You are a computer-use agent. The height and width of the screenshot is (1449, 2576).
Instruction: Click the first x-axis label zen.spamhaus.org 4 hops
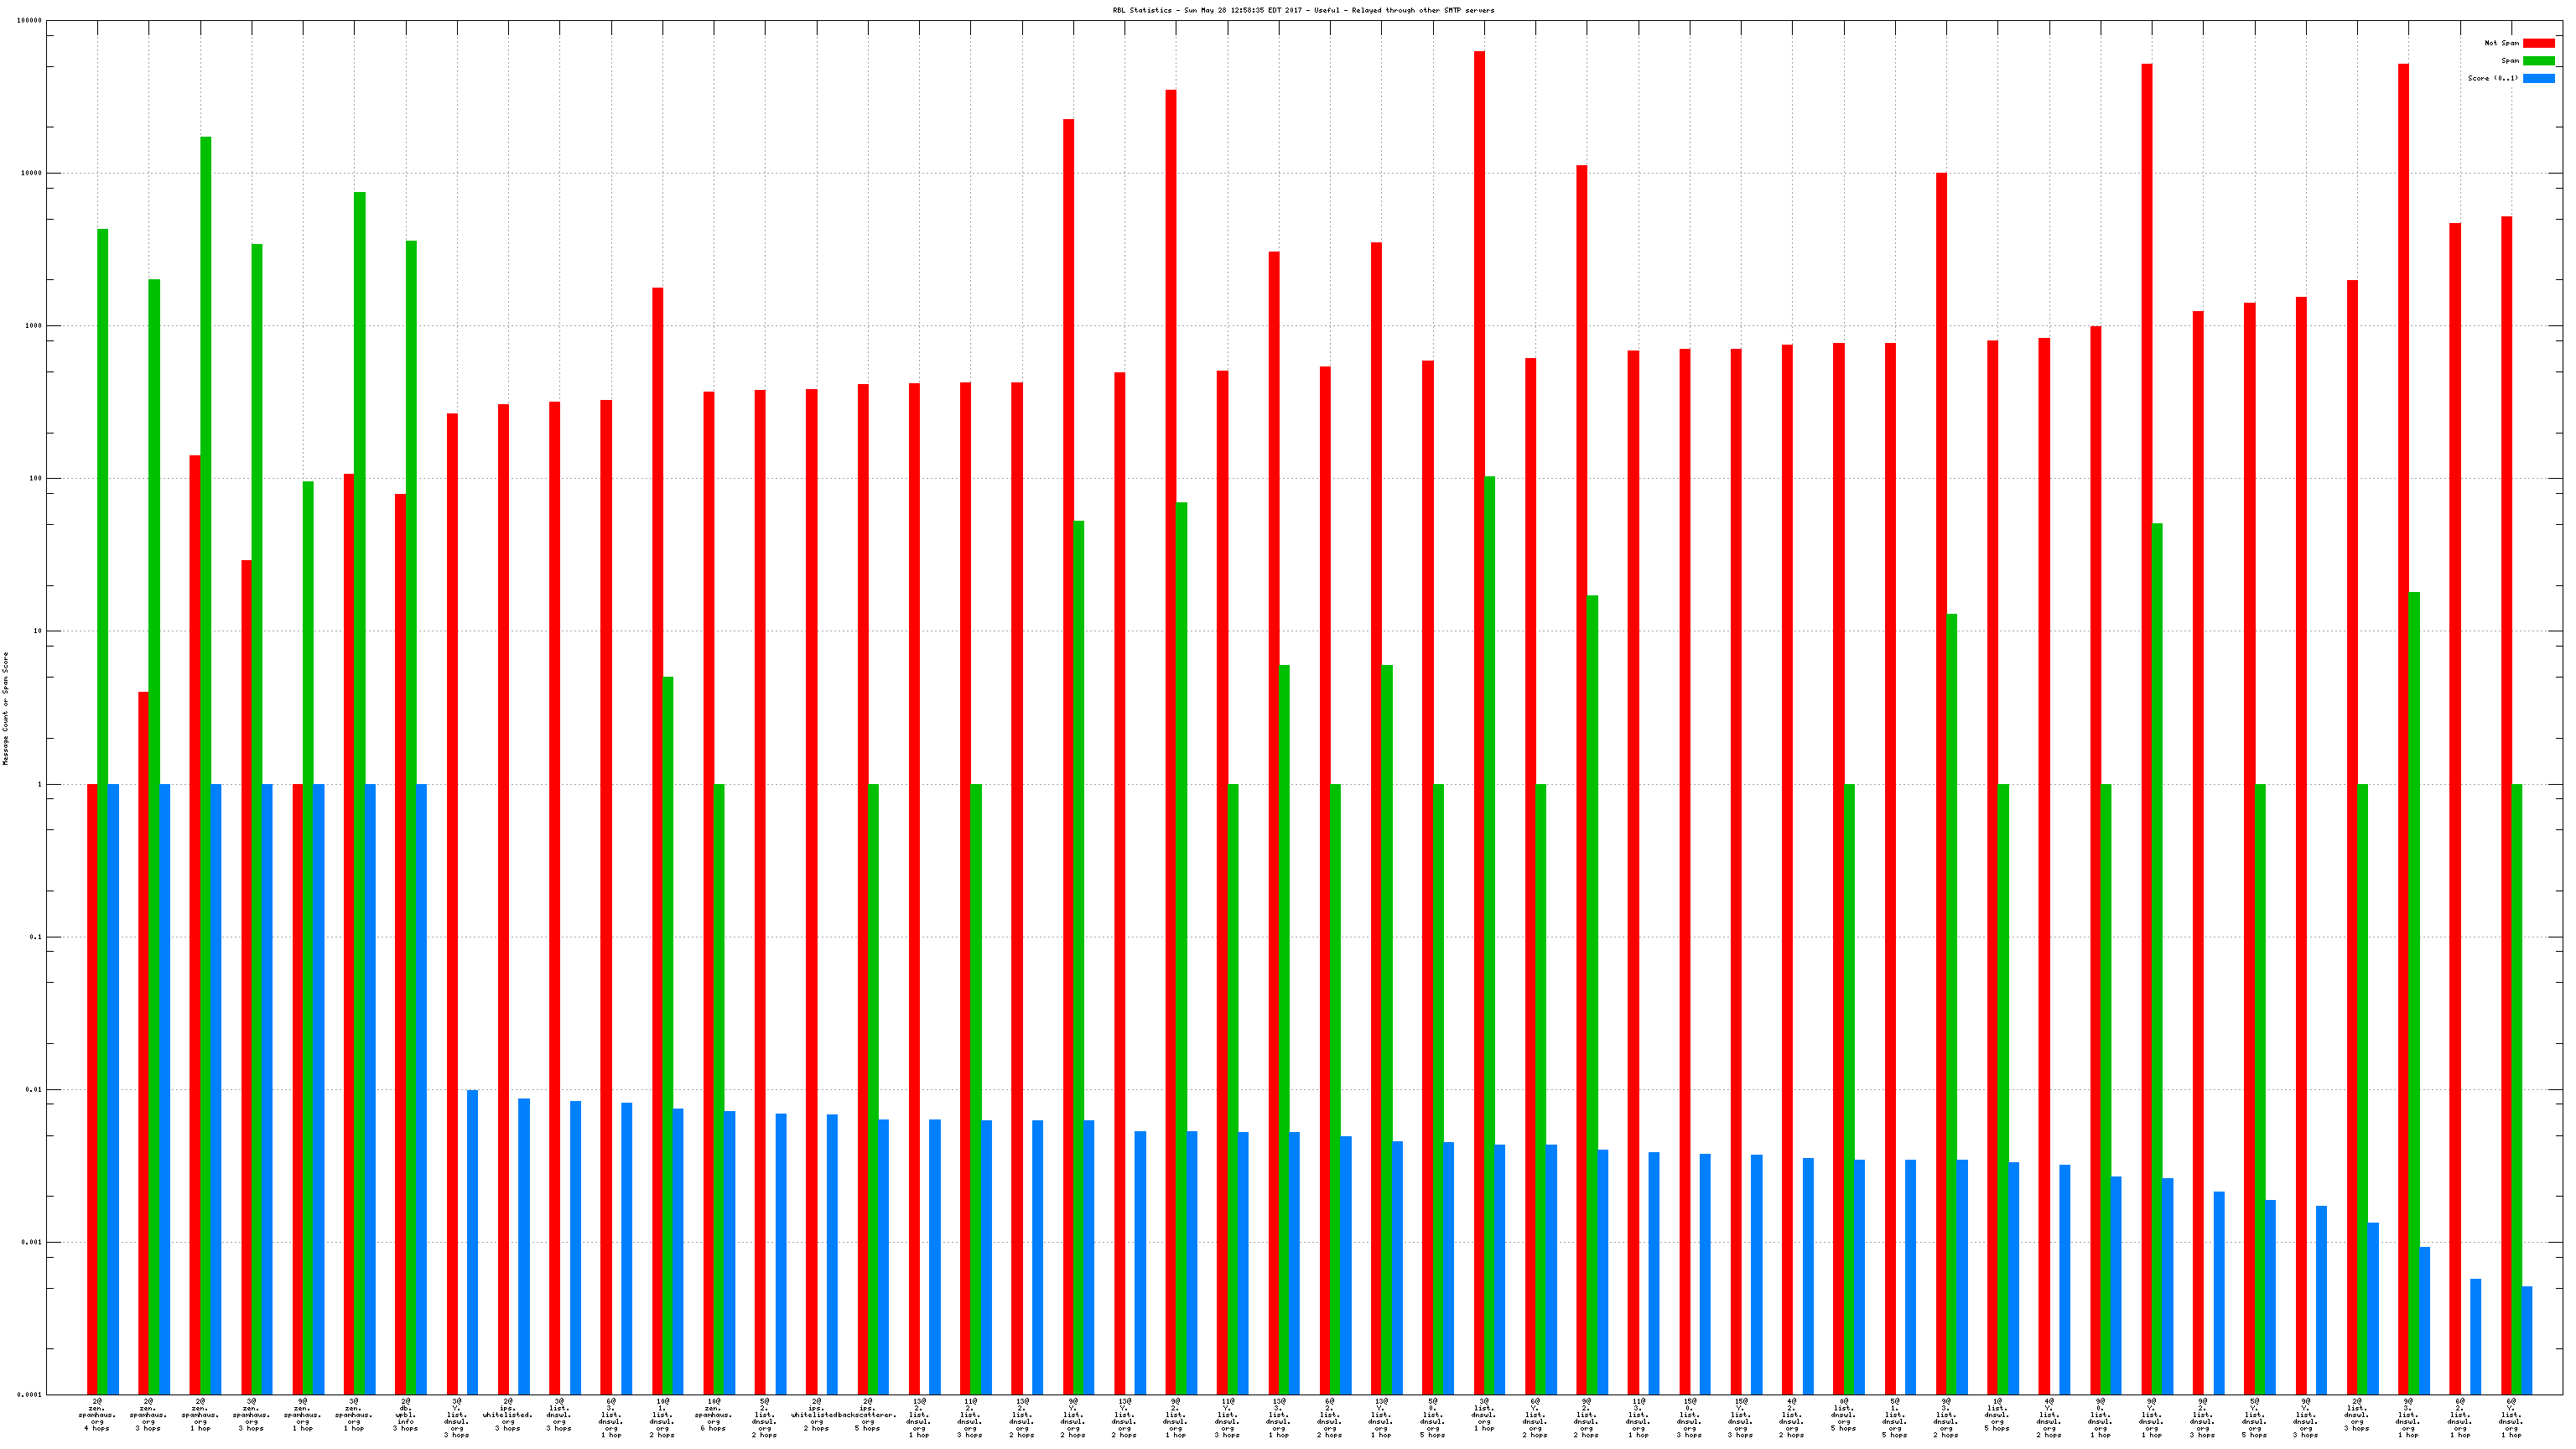[97, 1415]
